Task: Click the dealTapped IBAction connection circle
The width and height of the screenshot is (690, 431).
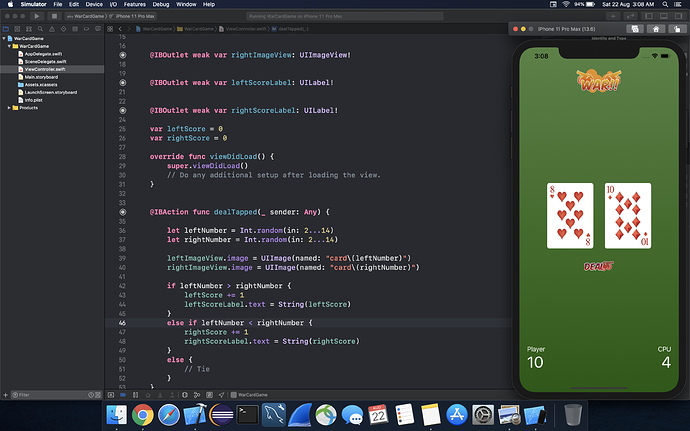Action: 123,212
